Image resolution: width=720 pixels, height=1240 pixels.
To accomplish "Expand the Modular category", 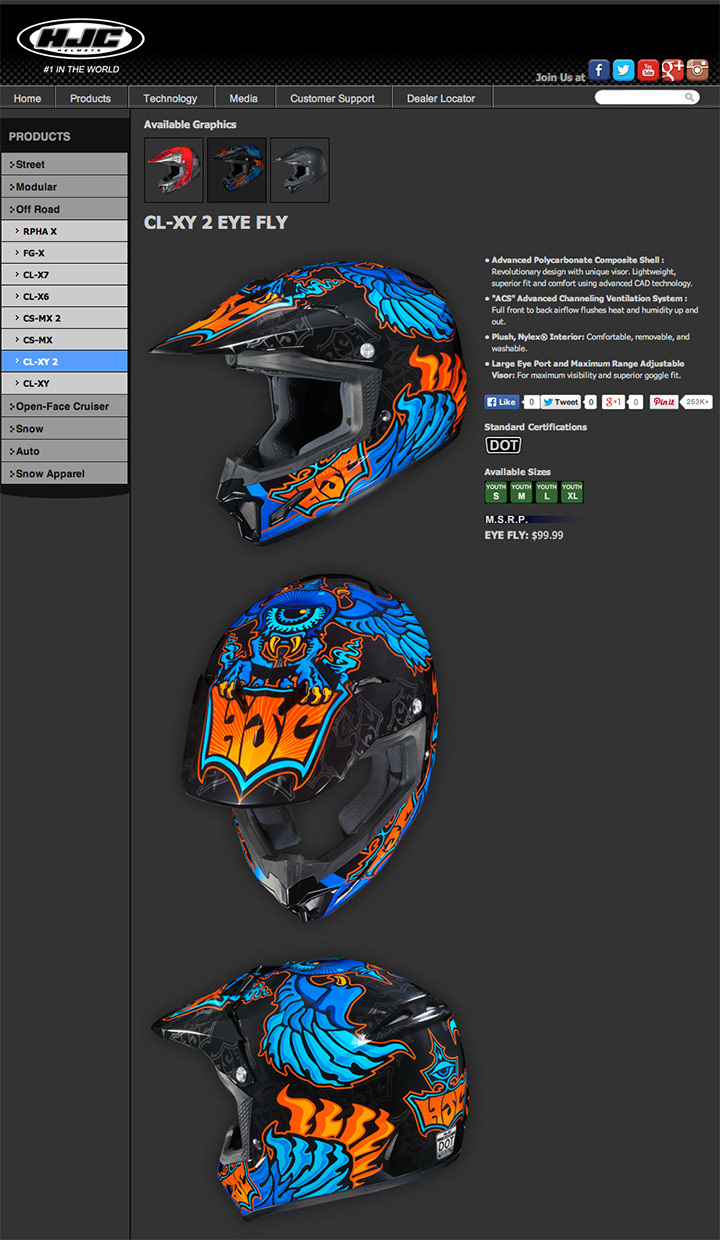I will coord(64,187).
